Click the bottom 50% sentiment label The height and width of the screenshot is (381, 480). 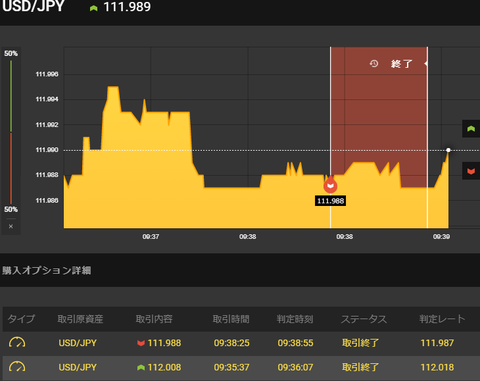click(x=11, y=209)
